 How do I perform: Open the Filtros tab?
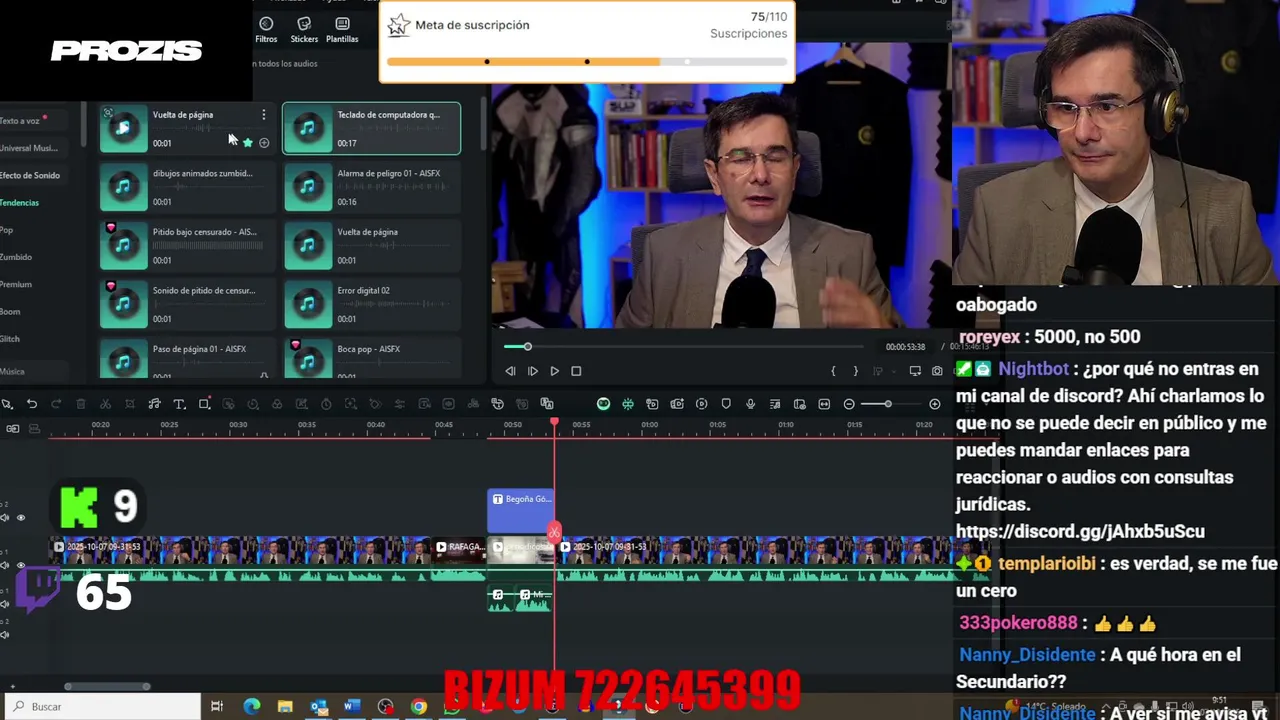(266, 30)
